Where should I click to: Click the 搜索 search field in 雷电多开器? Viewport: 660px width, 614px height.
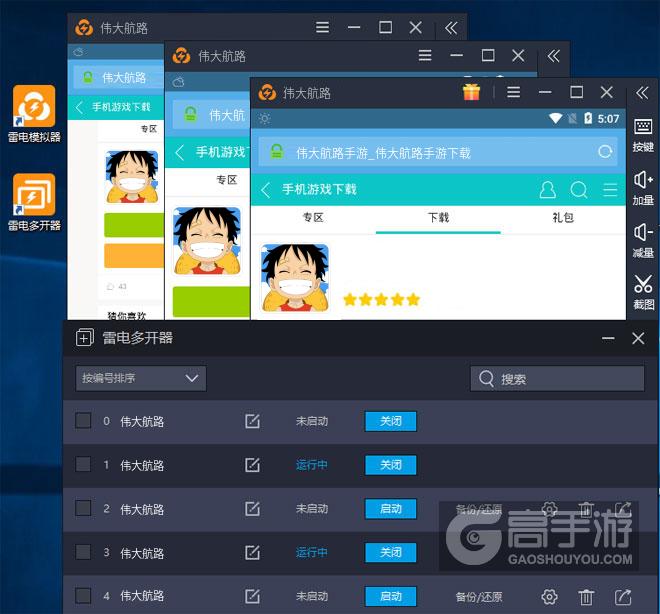point(557,379)
